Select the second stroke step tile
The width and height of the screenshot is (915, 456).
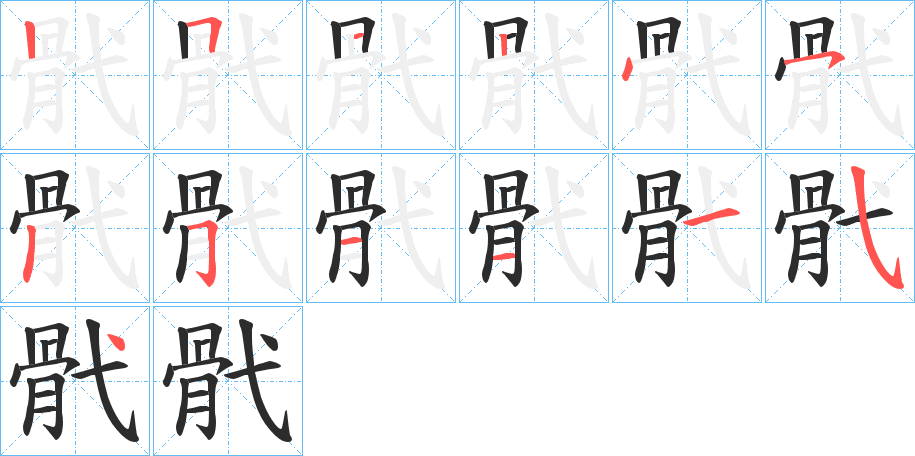tap(228, 75)
